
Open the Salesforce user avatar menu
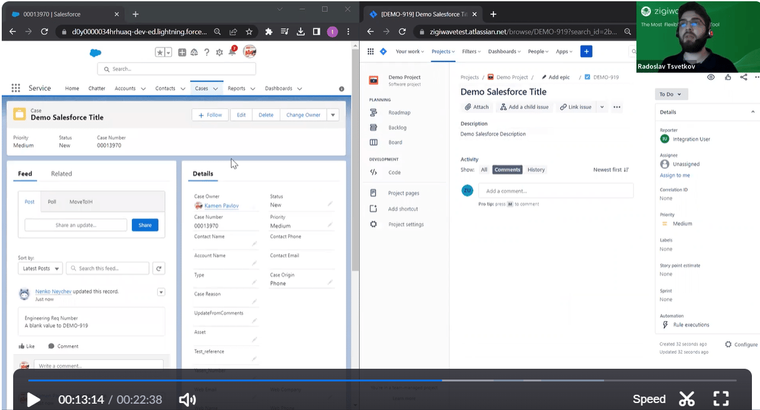point(250,51)
